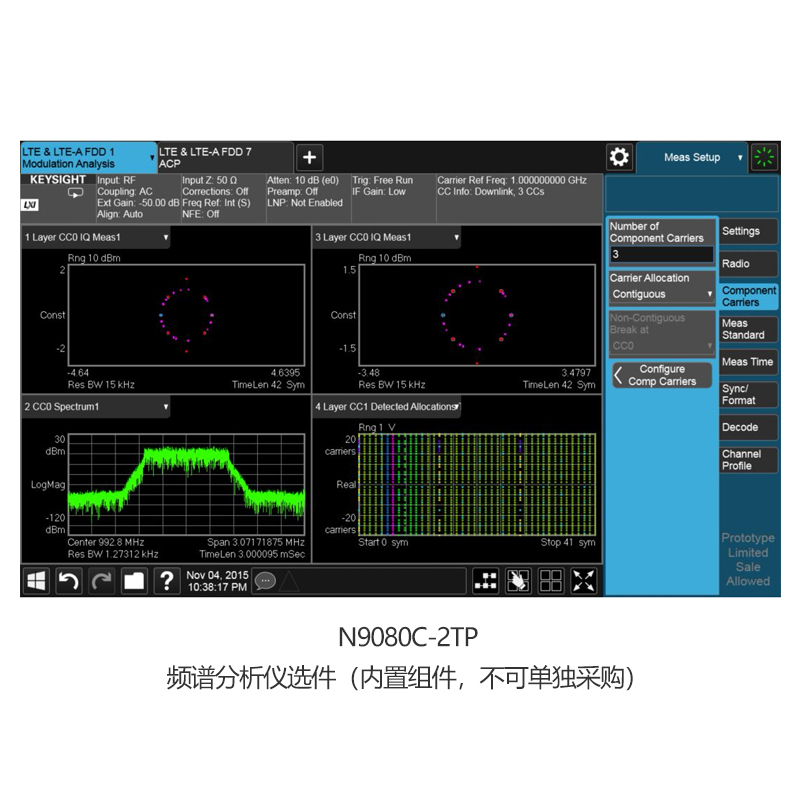Open the Meas Standard side tab

click(x=748, y=329)
